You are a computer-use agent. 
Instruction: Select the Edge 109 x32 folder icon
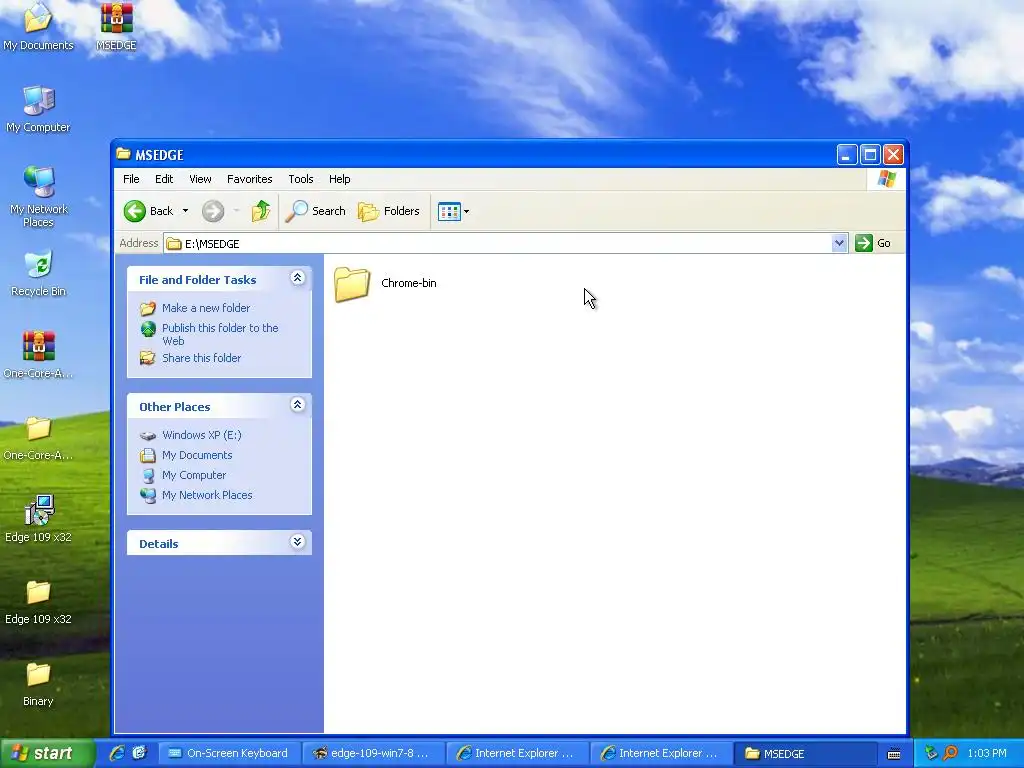click(x=38, y=601)
